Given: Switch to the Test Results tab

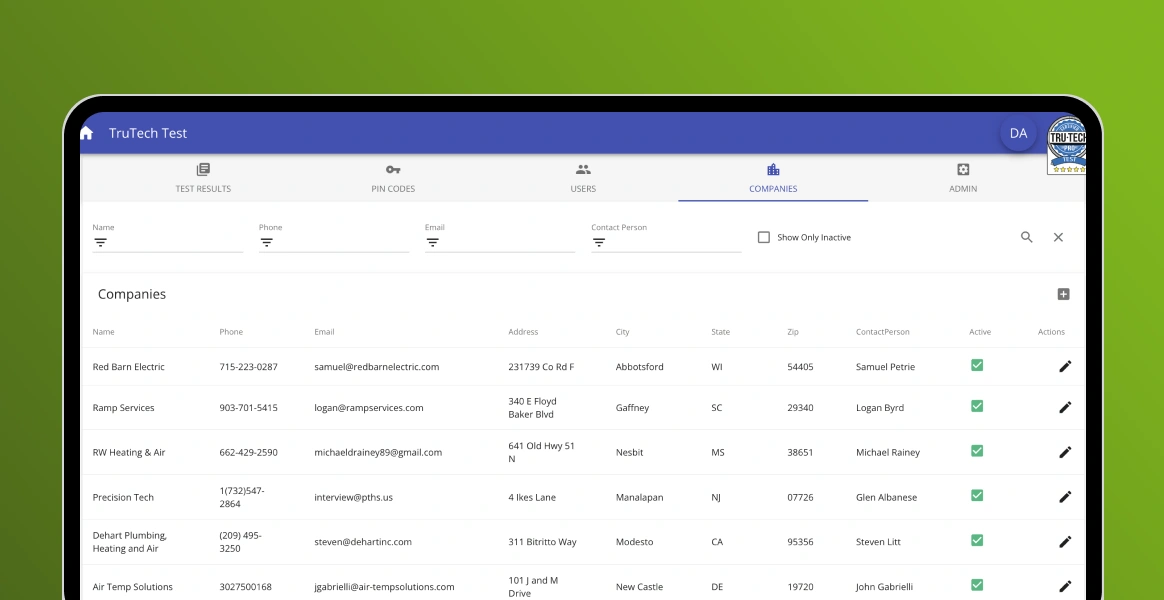Looking at the screenshot, I should tap(203, 178).
